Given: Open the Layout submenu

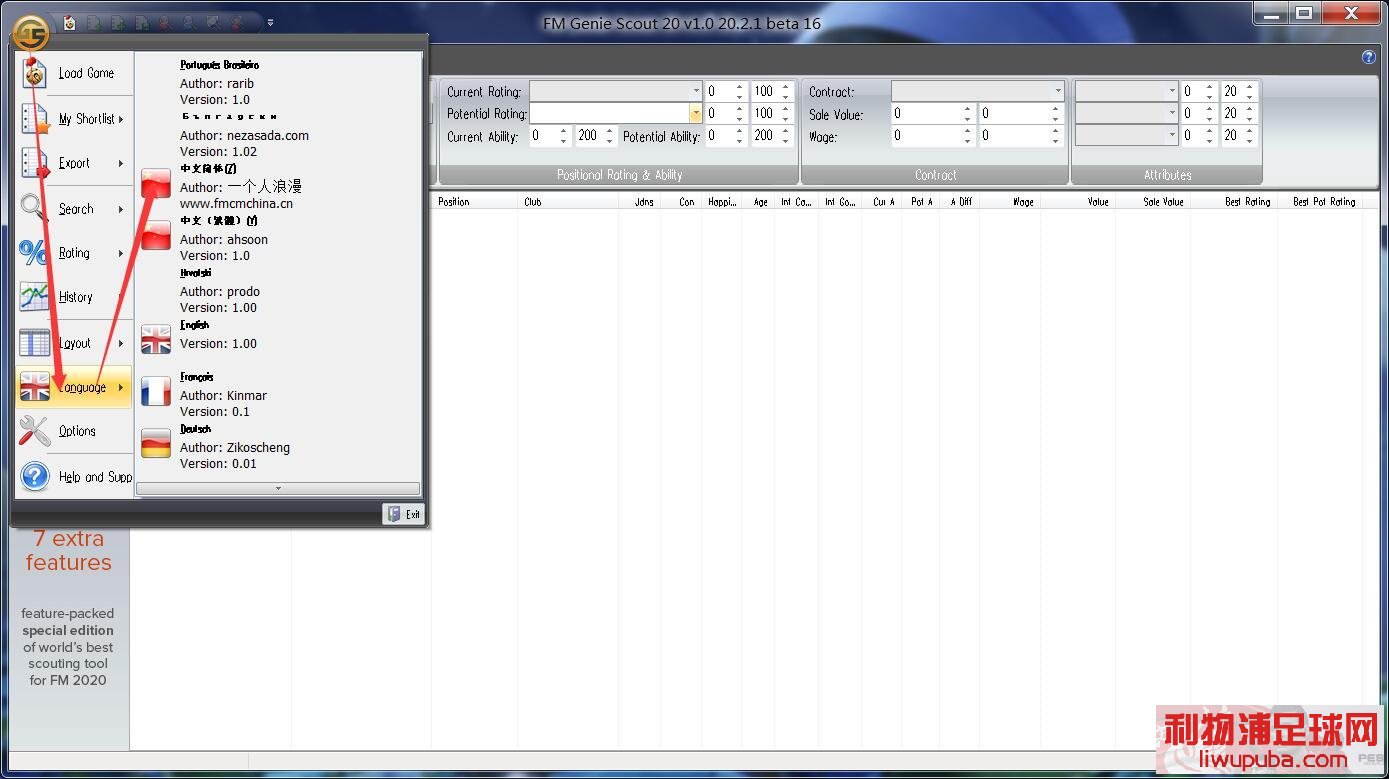Looking at the screenshot, I should (75, 343).
